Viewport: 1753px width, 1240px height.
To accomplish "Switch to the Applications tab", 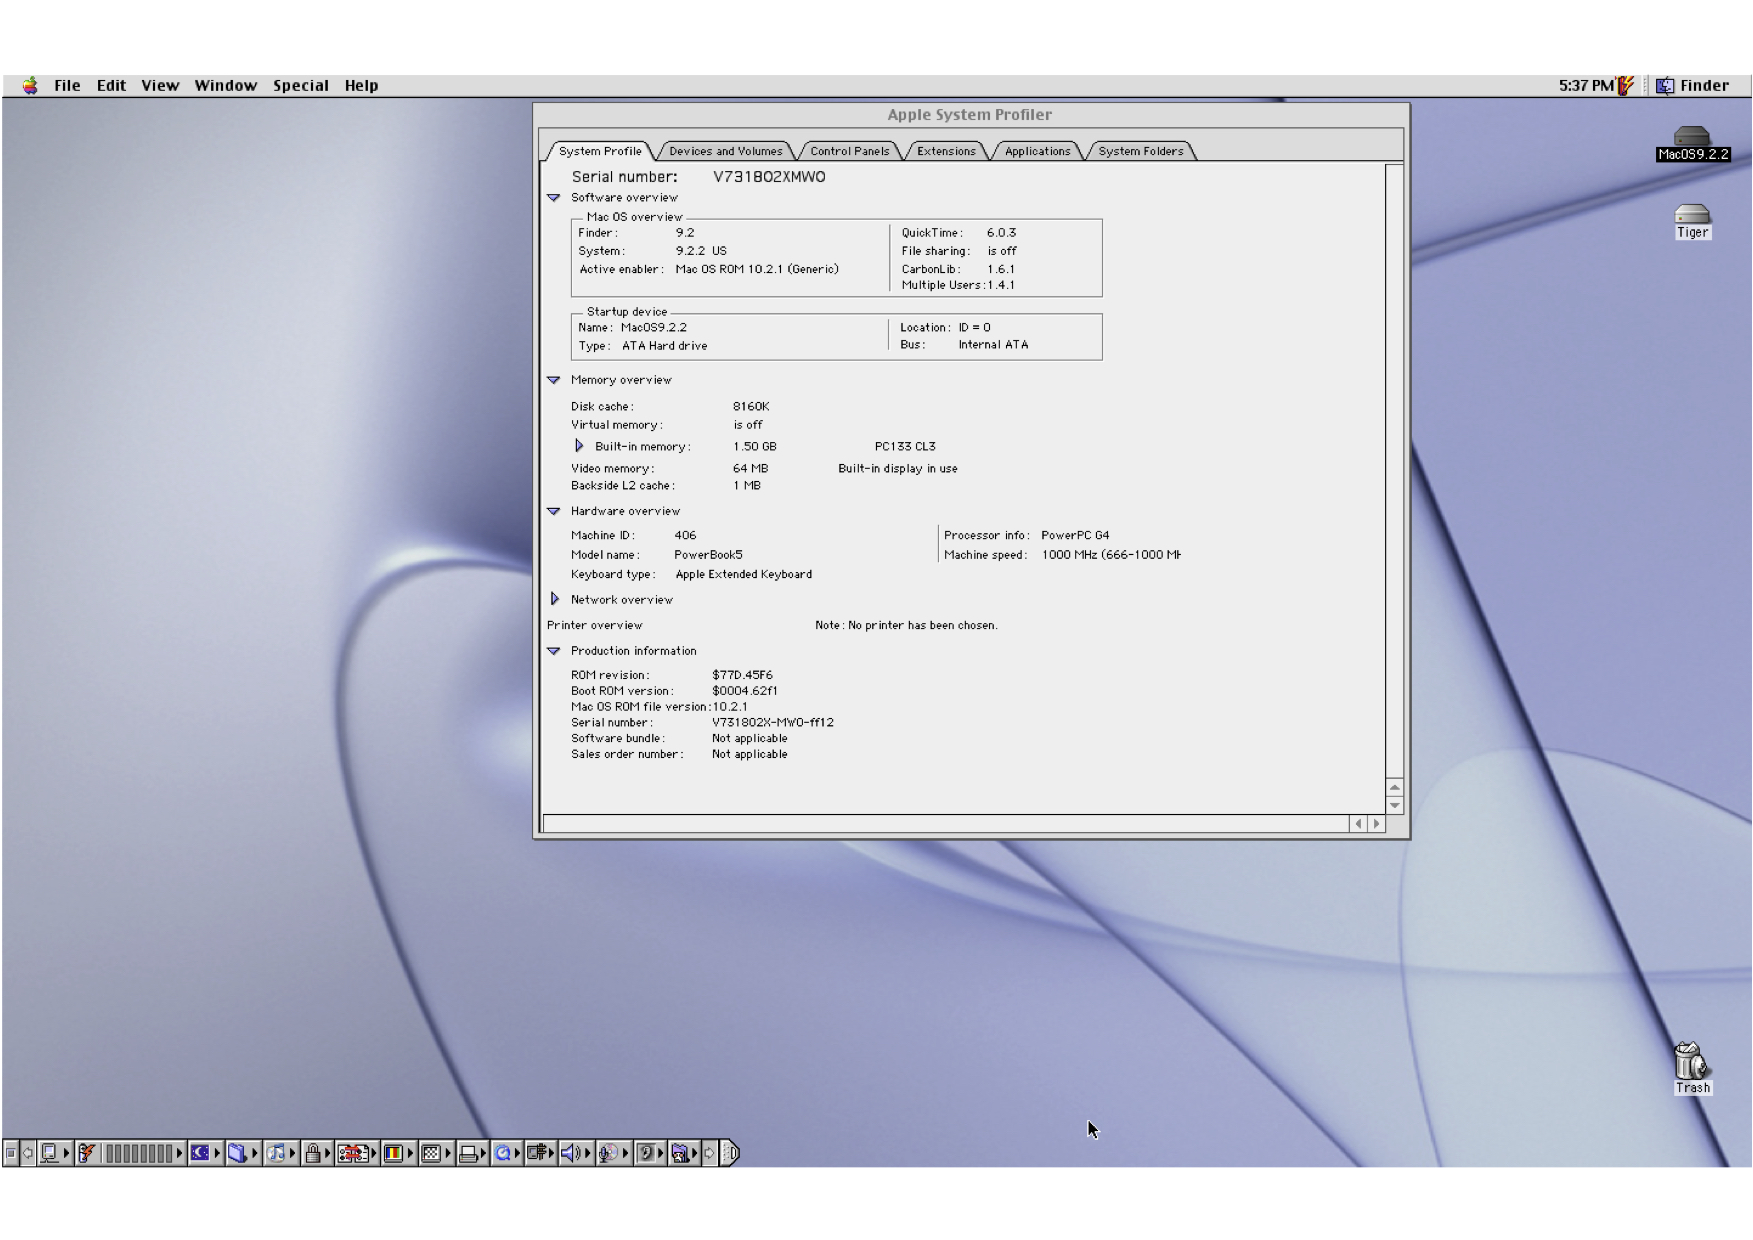I will tap(1037, 151).
